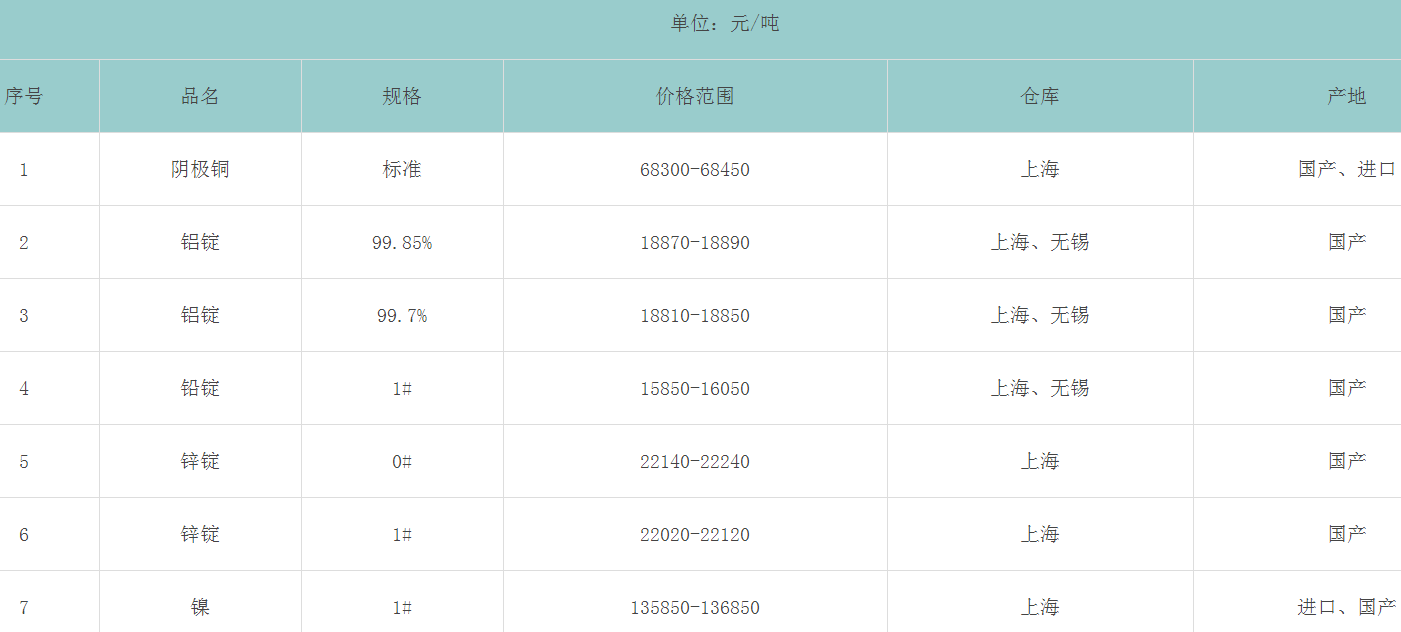Click the 品名 column header
Screen dimensions: 1401x632
point(200,96)
